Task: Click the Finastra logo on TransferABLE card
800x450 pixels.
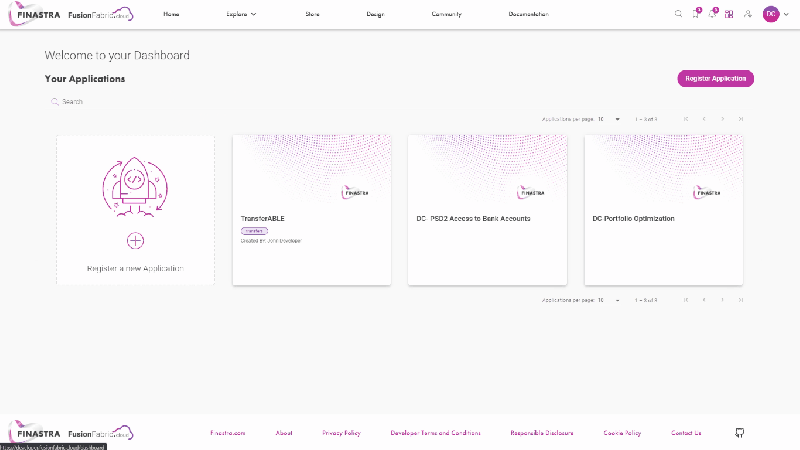Action: [355, 192]
